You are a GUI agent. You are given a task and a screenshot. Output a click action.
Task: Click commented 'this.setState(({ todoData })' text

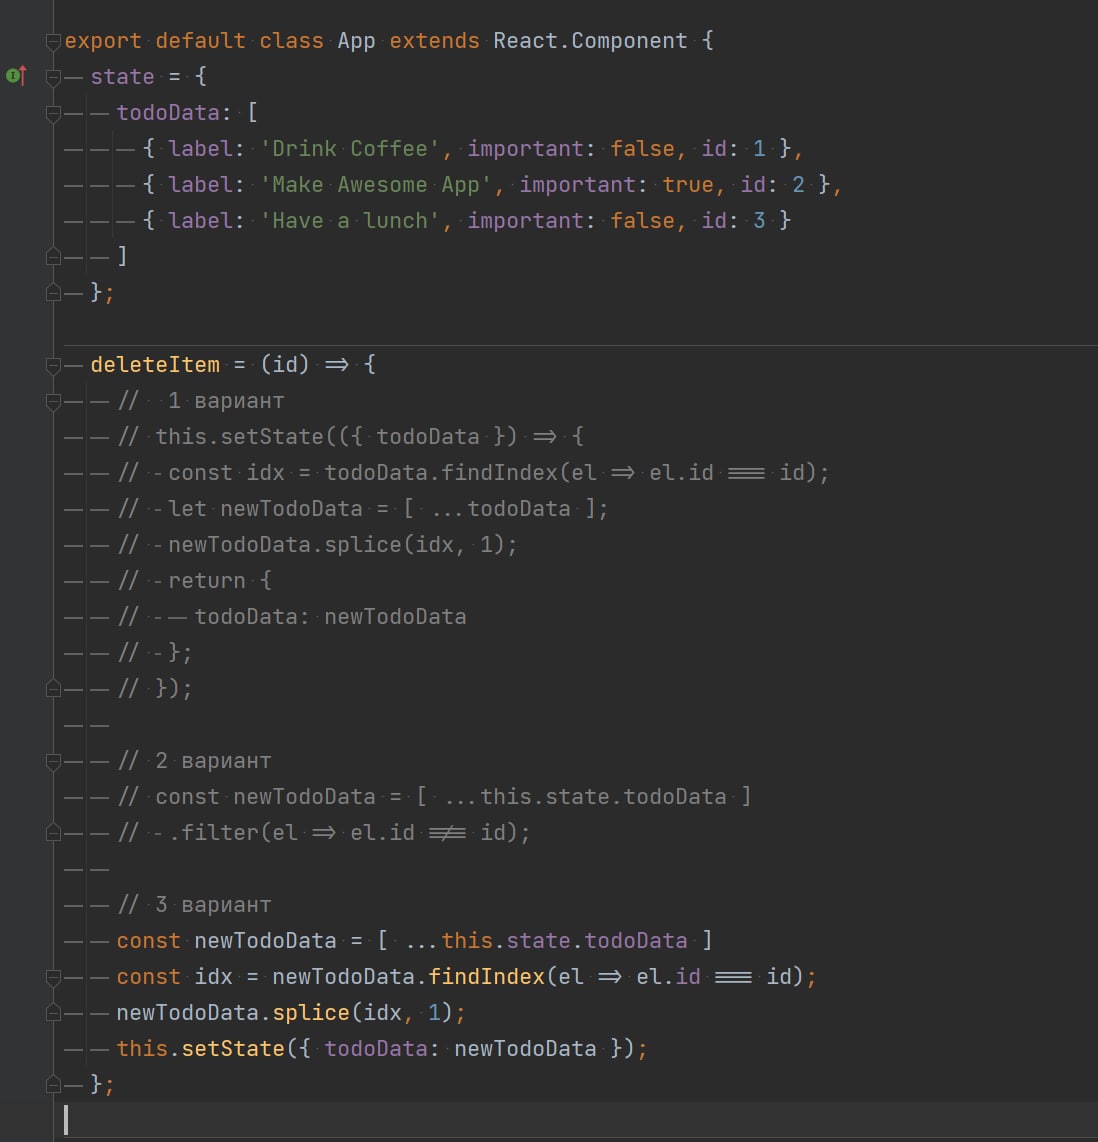tap(336, 436)
